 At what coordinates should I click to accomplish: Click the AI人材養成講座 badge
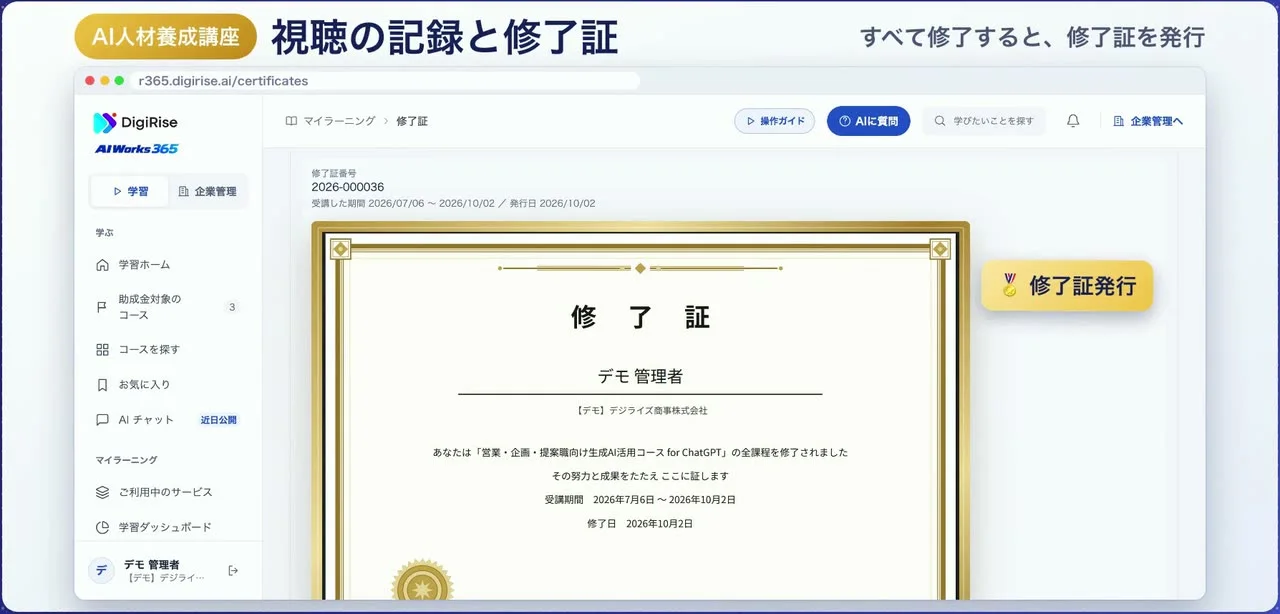click(165, 37)
